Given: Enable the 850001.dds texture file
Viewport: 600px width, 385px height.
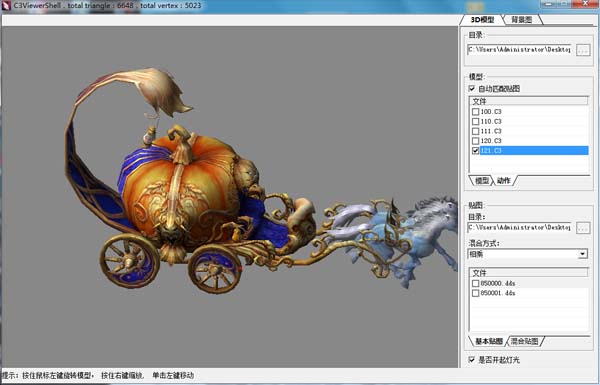Looking at the screenshot, I should pos(476,293).
